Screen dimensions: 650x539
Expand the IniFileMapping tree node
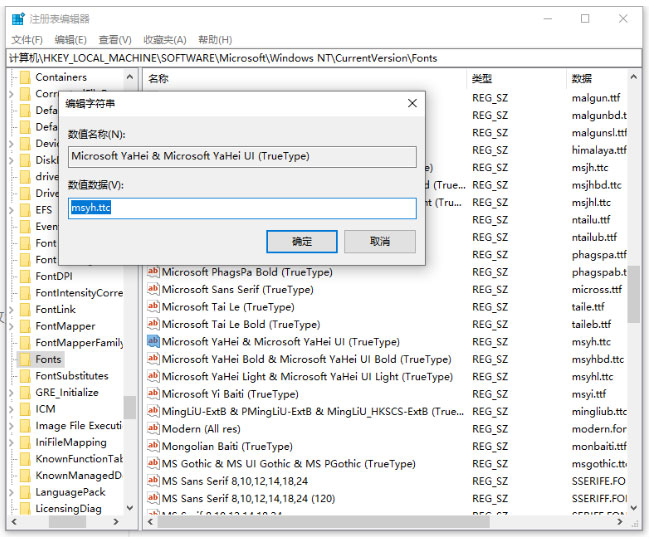[x=12, y=442]
